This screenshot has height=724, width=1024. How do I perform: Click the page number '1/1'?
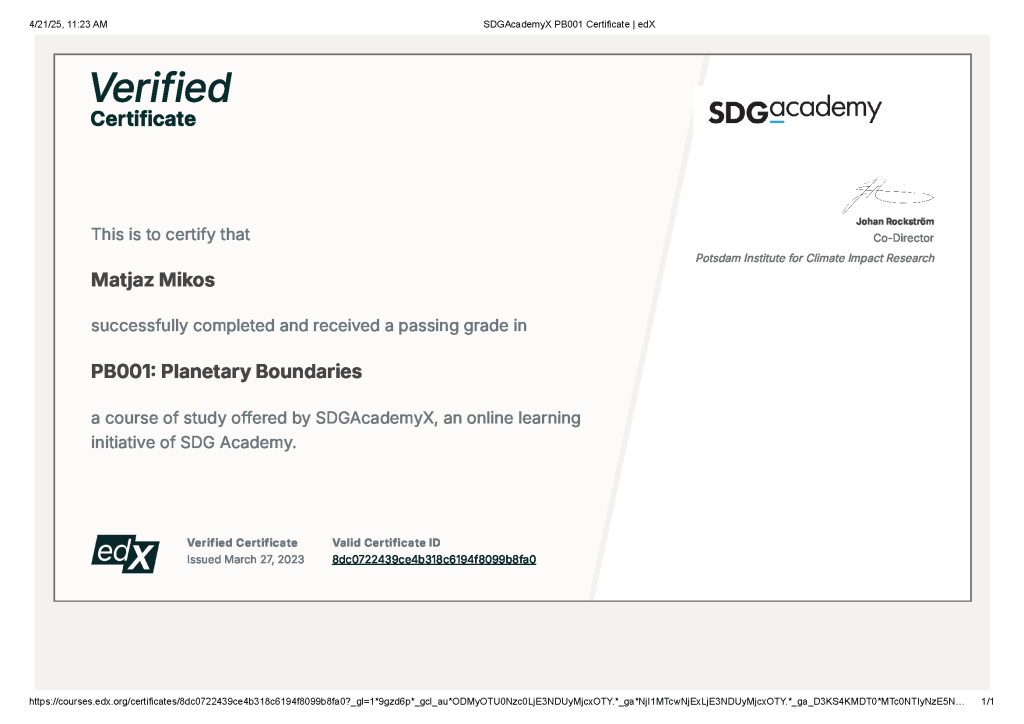(987, 702)
